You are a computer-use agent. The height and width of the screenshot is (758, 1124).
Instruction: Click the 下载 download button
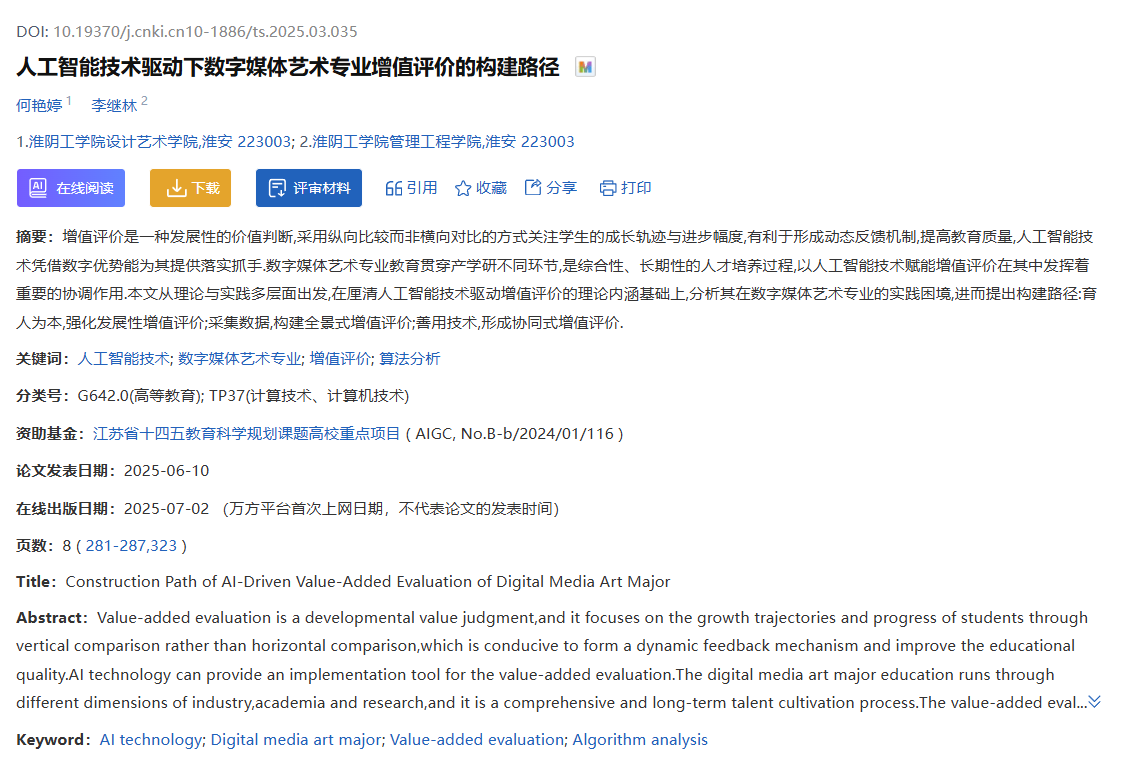click(x=190, y=188)
